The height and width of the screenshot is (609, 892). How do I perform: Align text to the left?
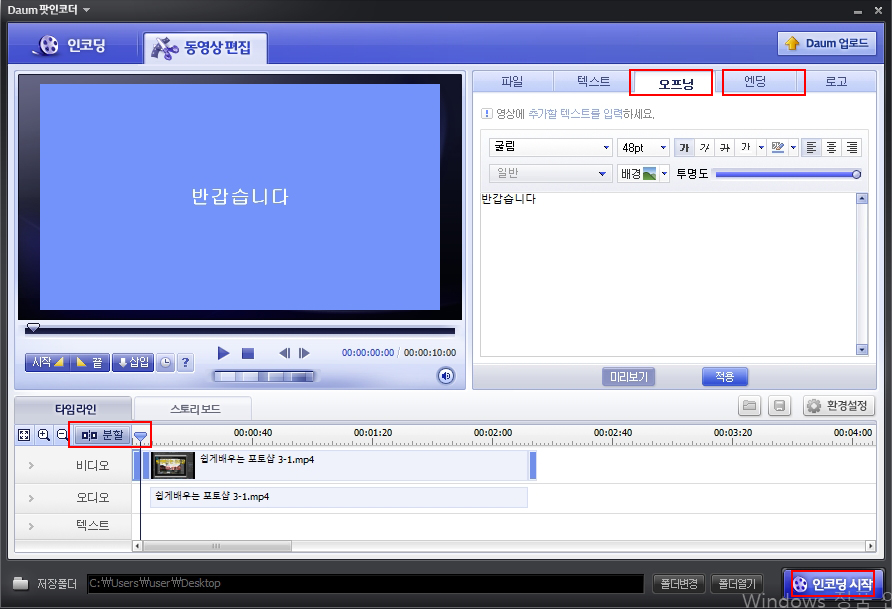pos(811,147)
